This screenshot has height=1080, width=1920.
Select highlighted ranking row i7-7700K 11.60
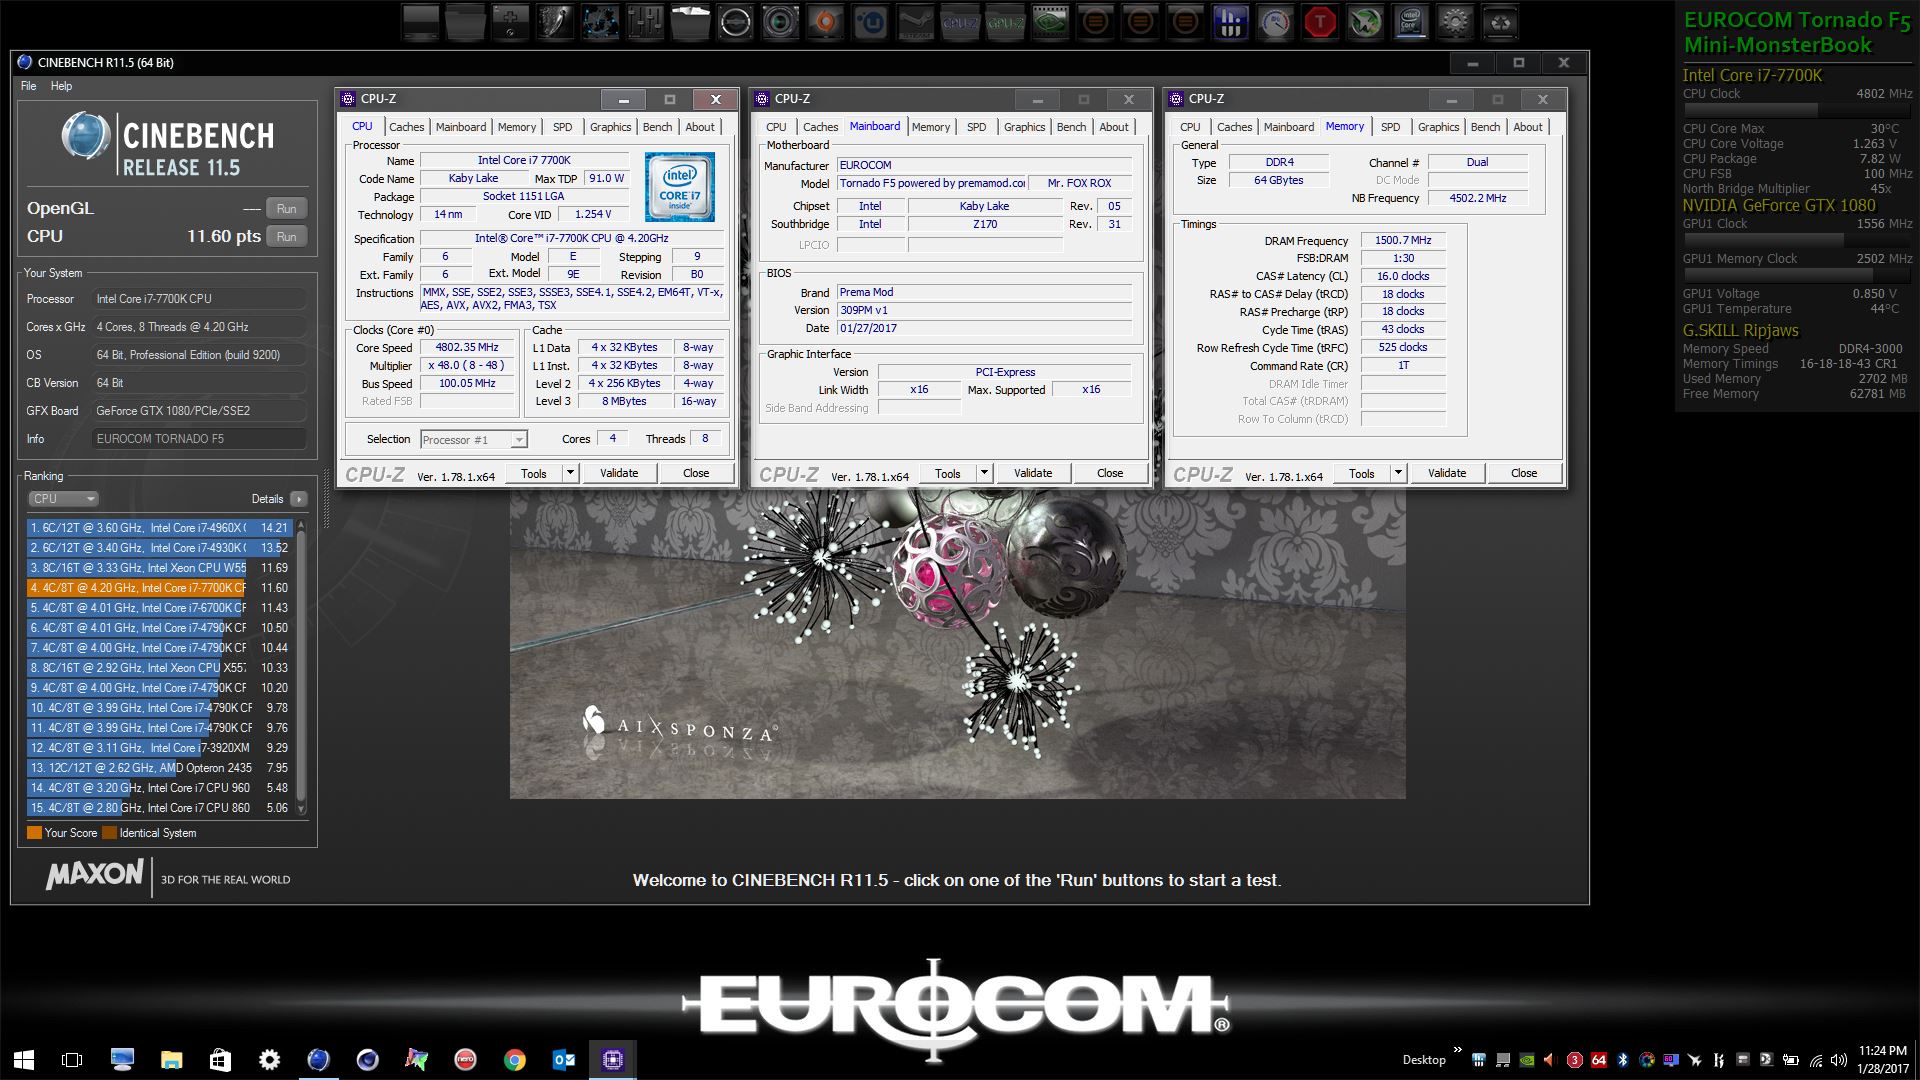point(160,588)
